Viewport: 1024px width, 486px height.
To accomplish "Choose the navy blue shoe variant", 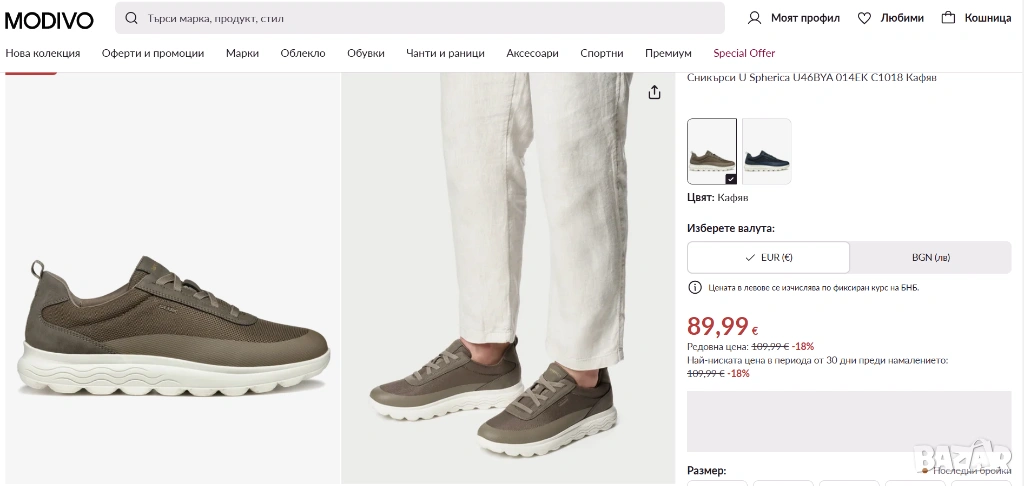I will [767, 151].
